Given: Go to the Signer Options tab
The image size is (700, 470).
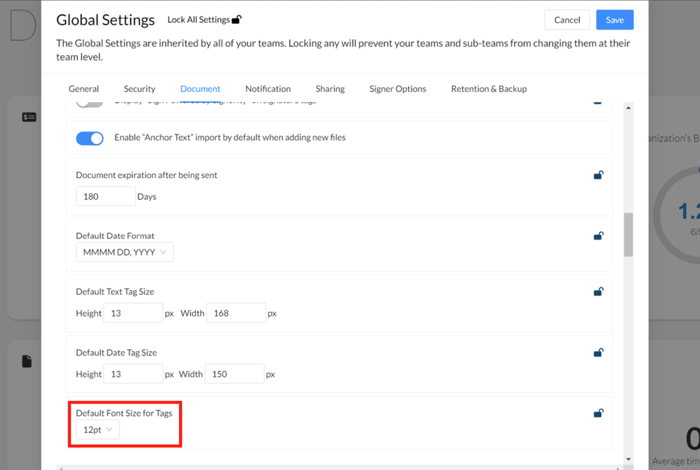Looking at the screenshot, I should coord(397,89).
